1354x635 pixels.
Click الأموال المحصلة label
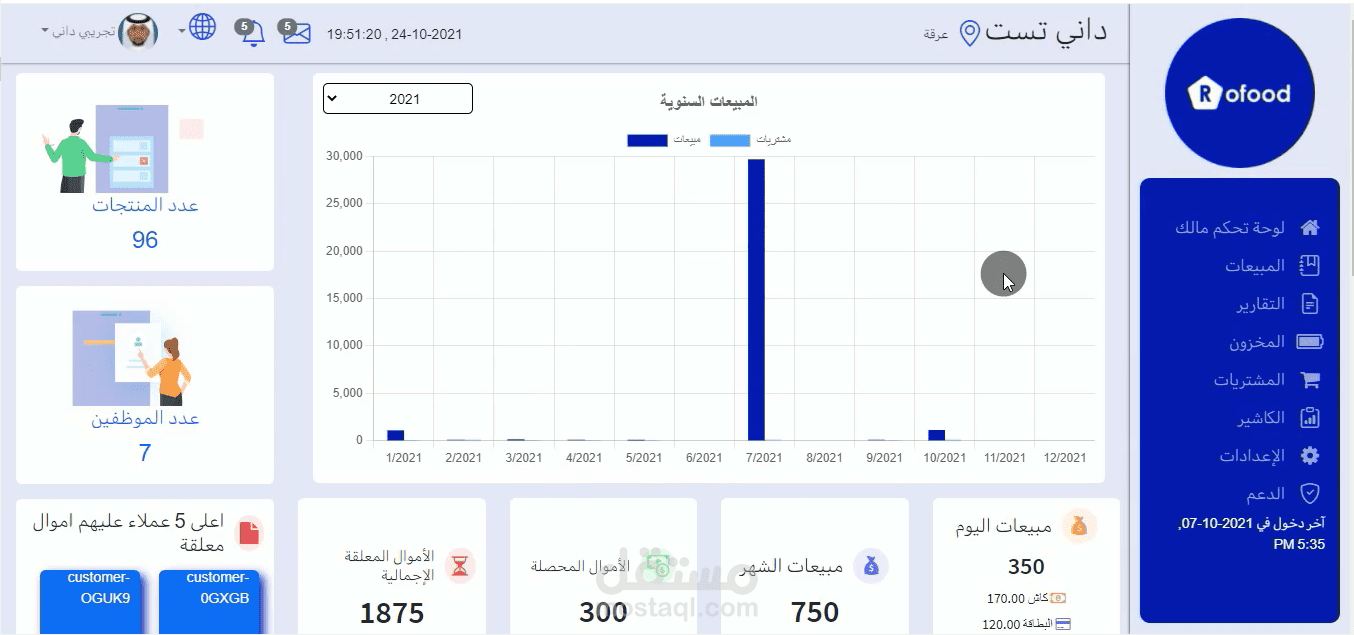click(581, 567)
